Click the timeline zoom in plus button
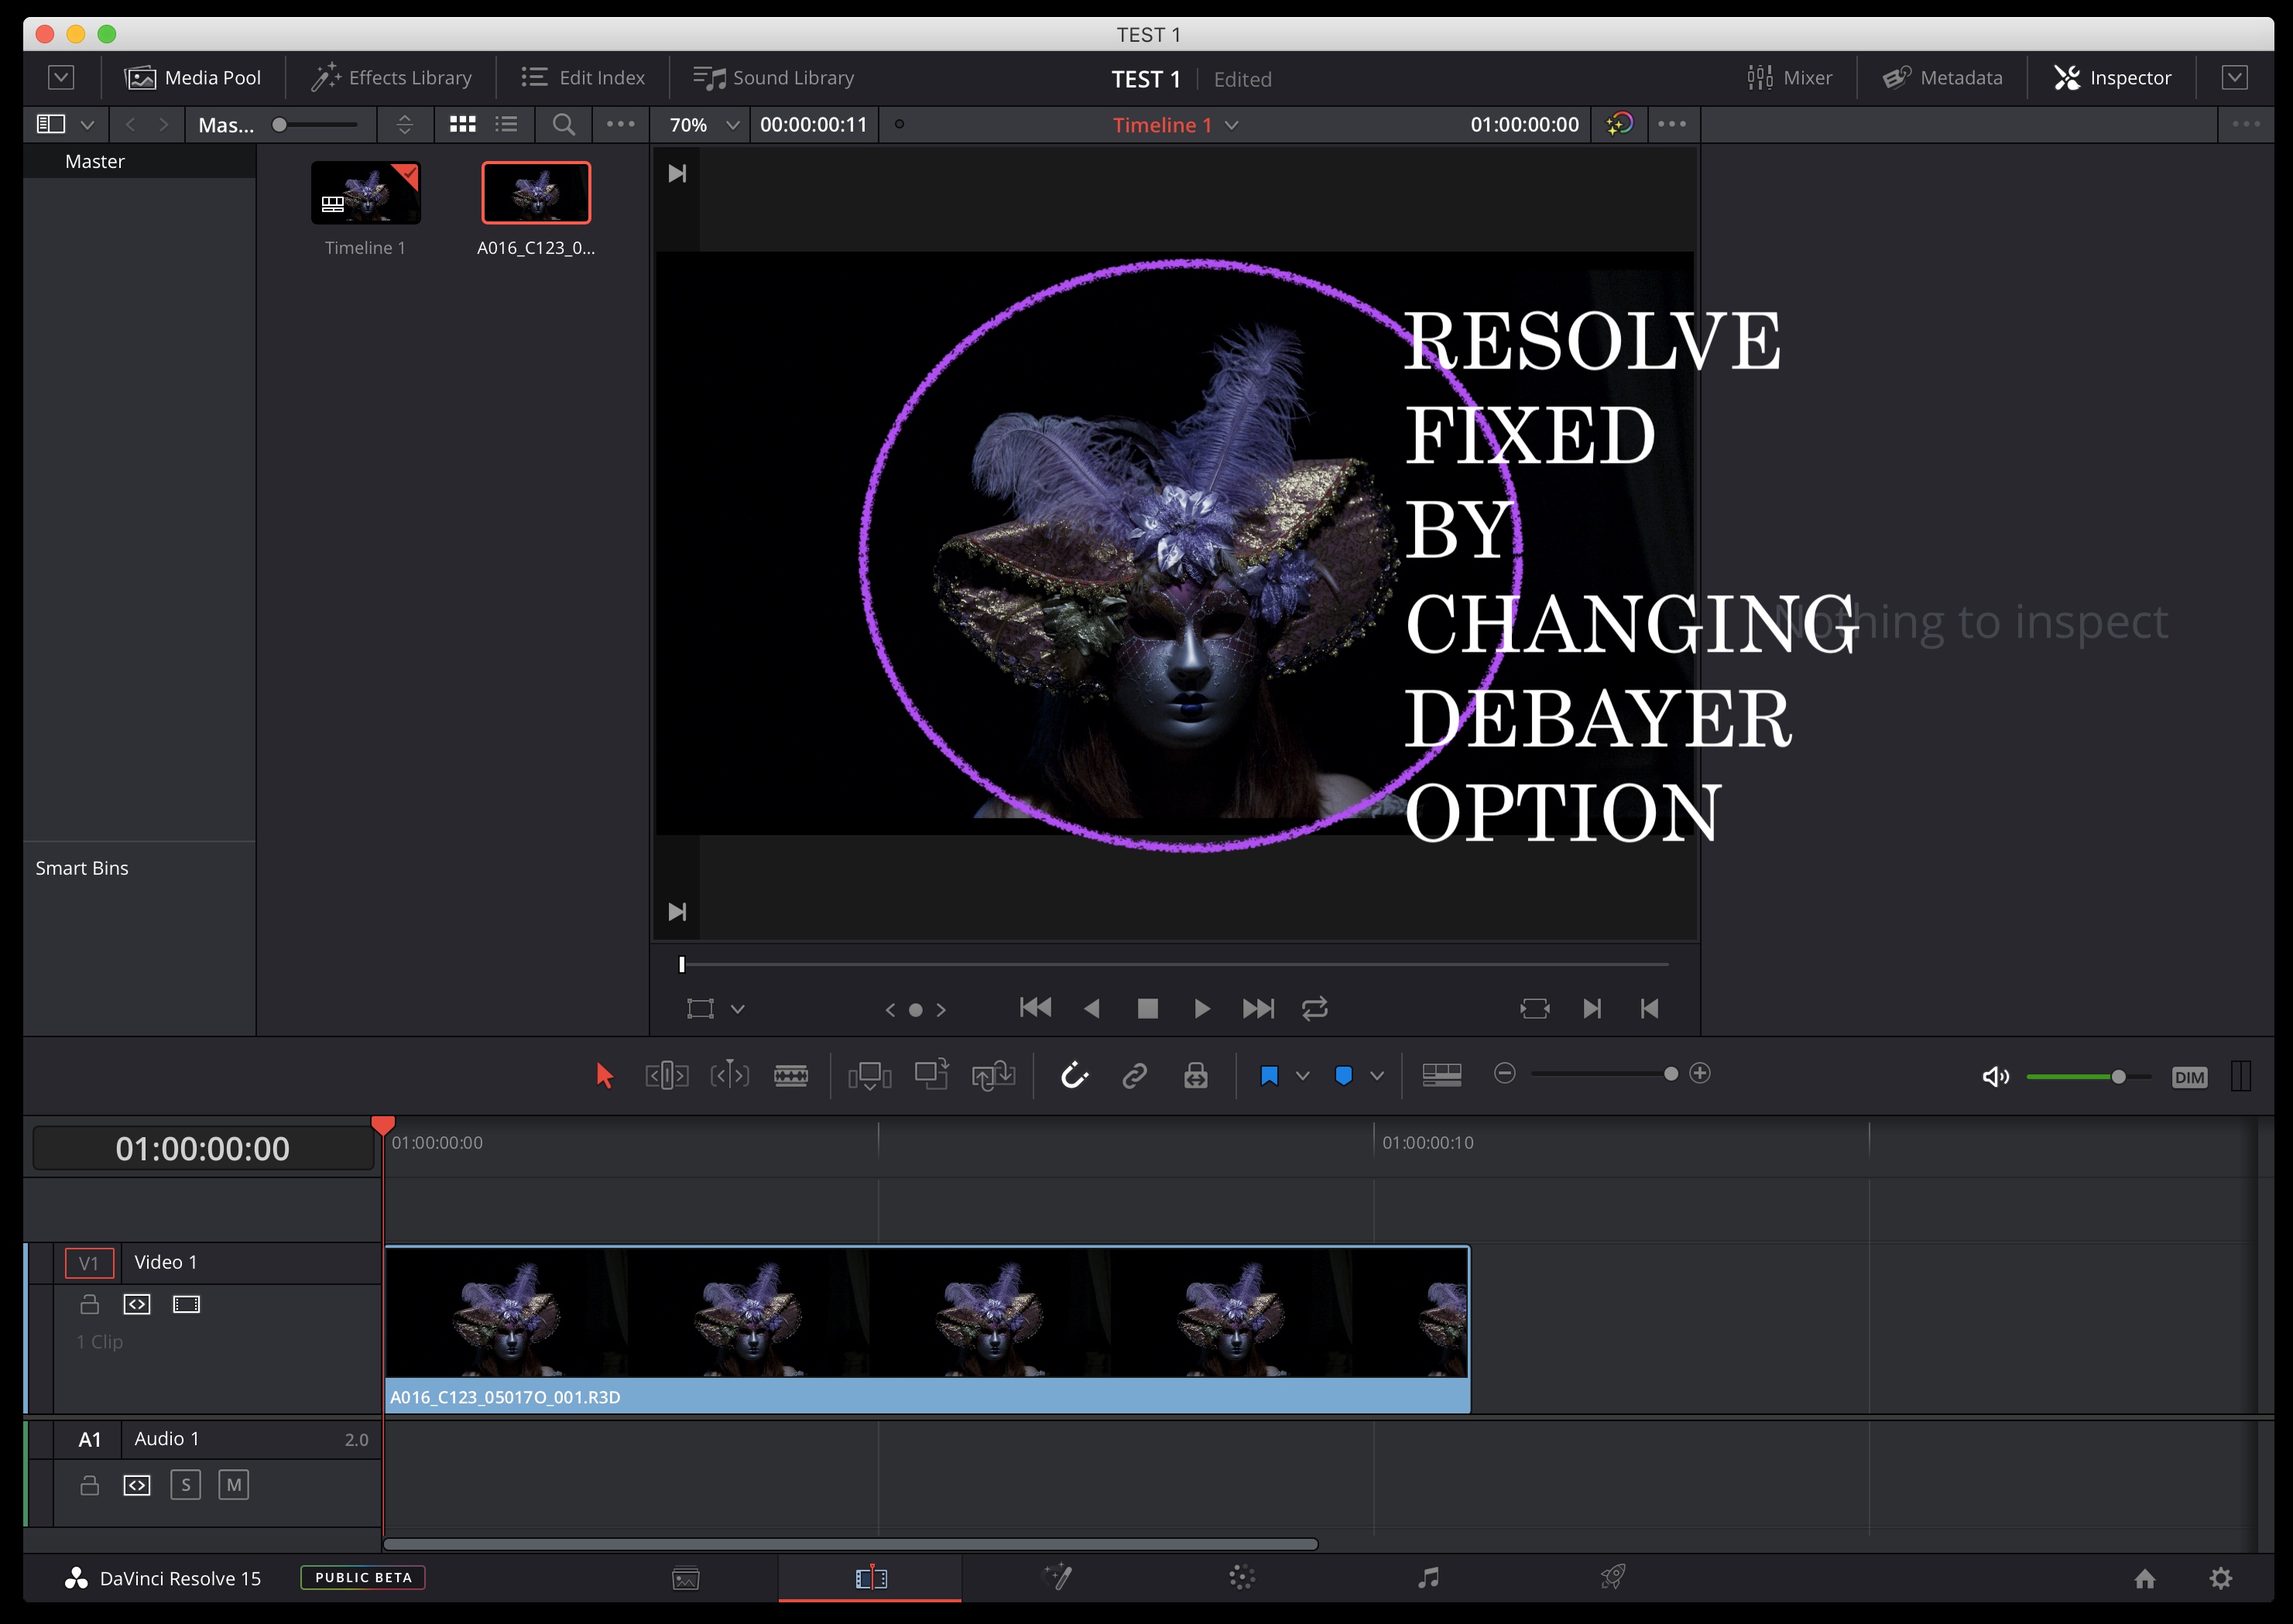This screenshot has width=2293, height=1624. pos(1700,1073)
